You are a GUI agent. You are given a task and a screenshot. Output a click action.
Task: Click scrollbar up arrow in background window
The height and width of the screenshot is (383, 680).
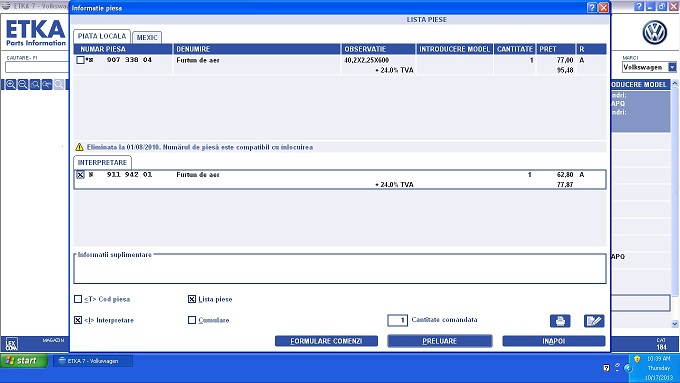tap(675, 83)
